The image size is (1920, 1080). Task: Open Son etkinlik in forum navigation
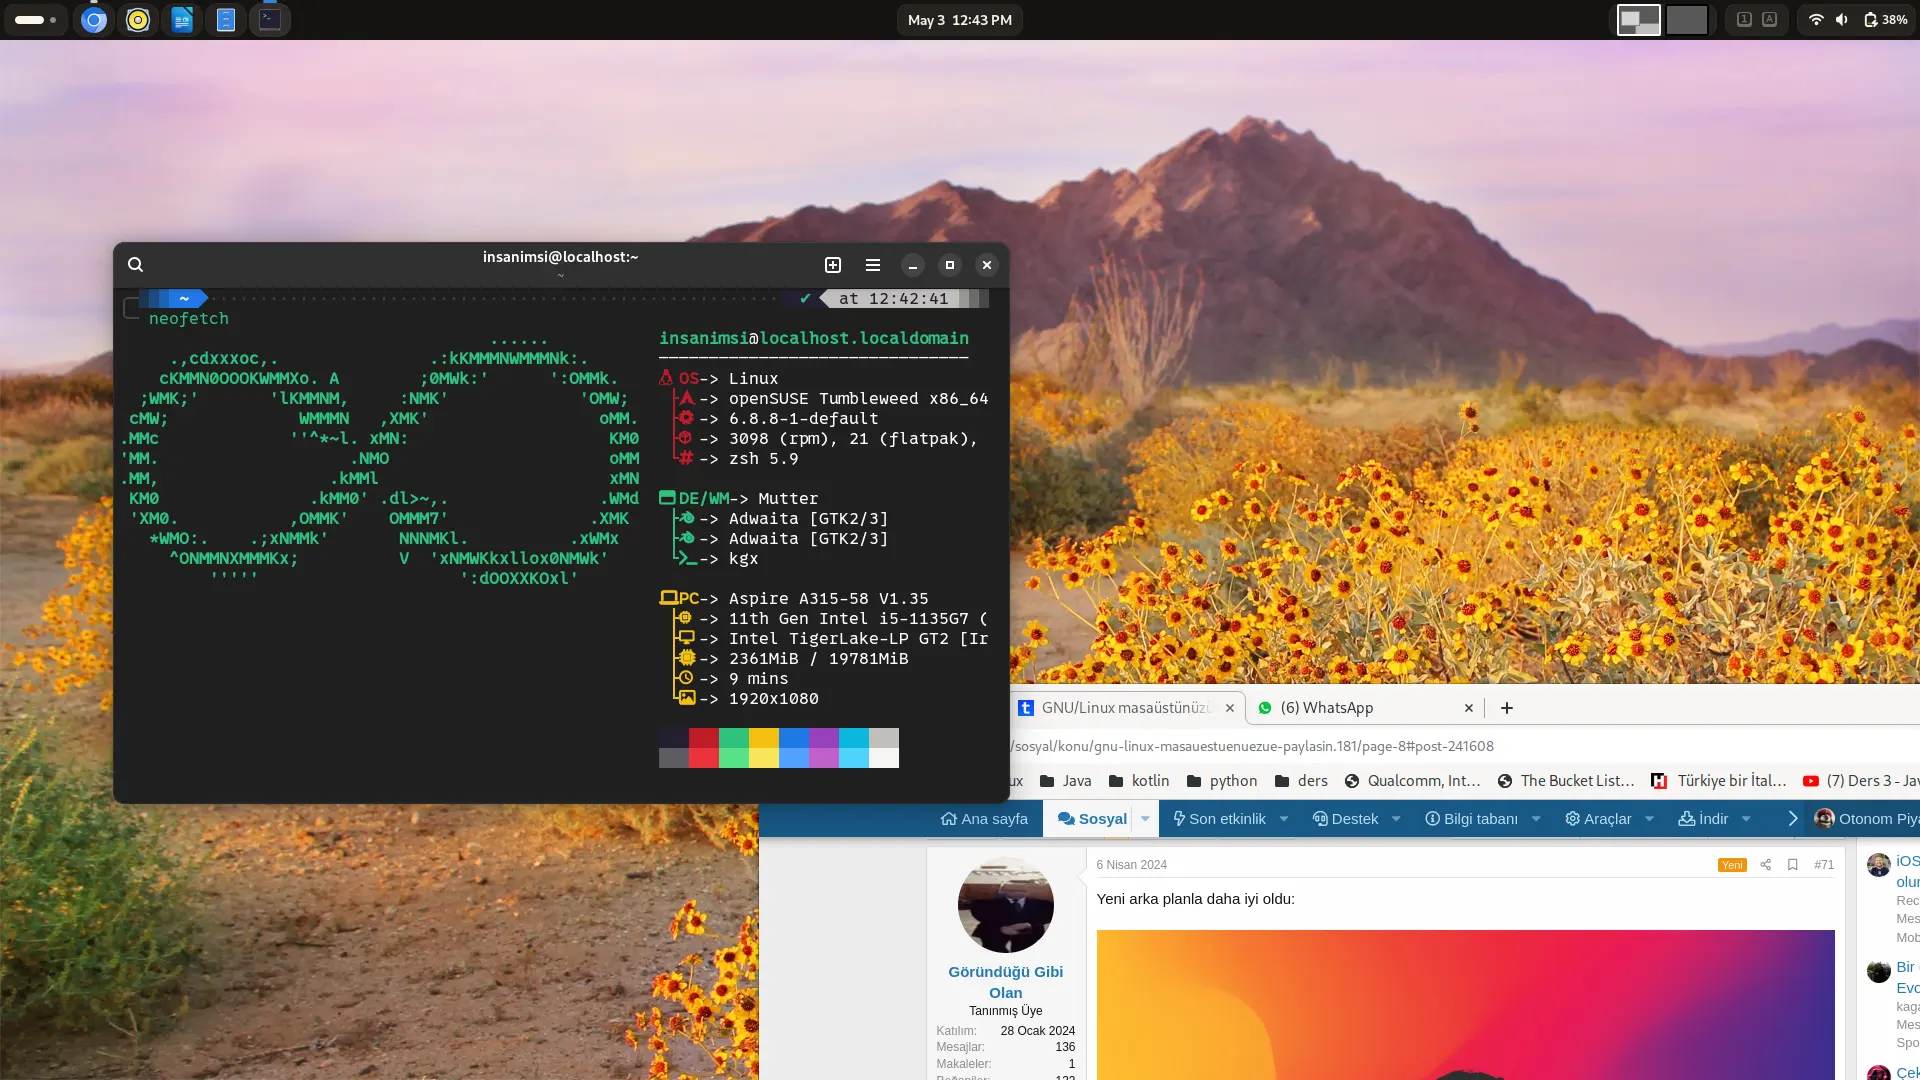[x=1219, y=819]
